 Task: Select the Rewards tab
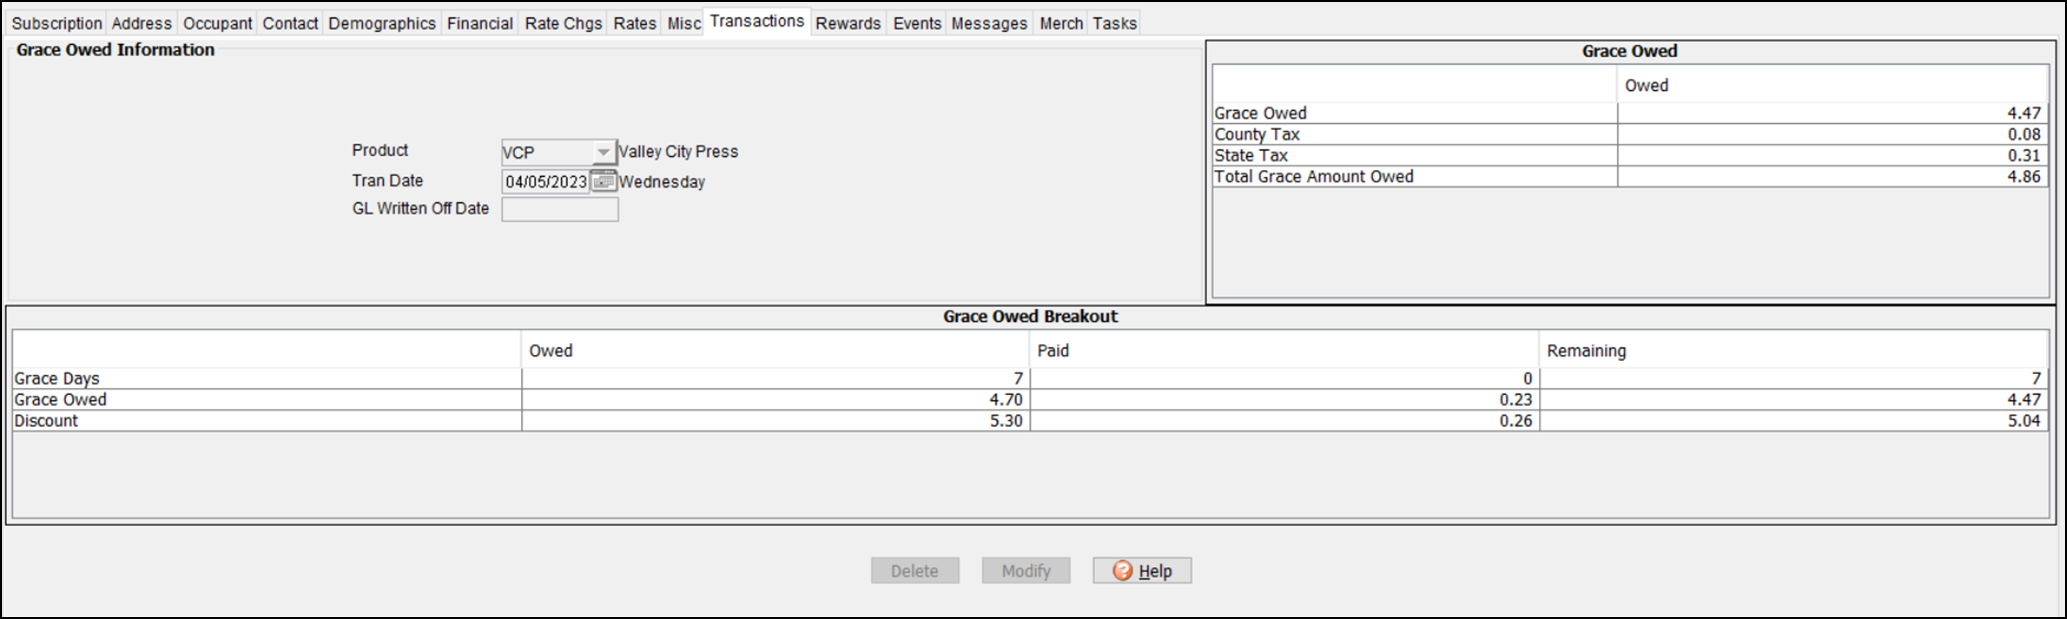[847, 23]
